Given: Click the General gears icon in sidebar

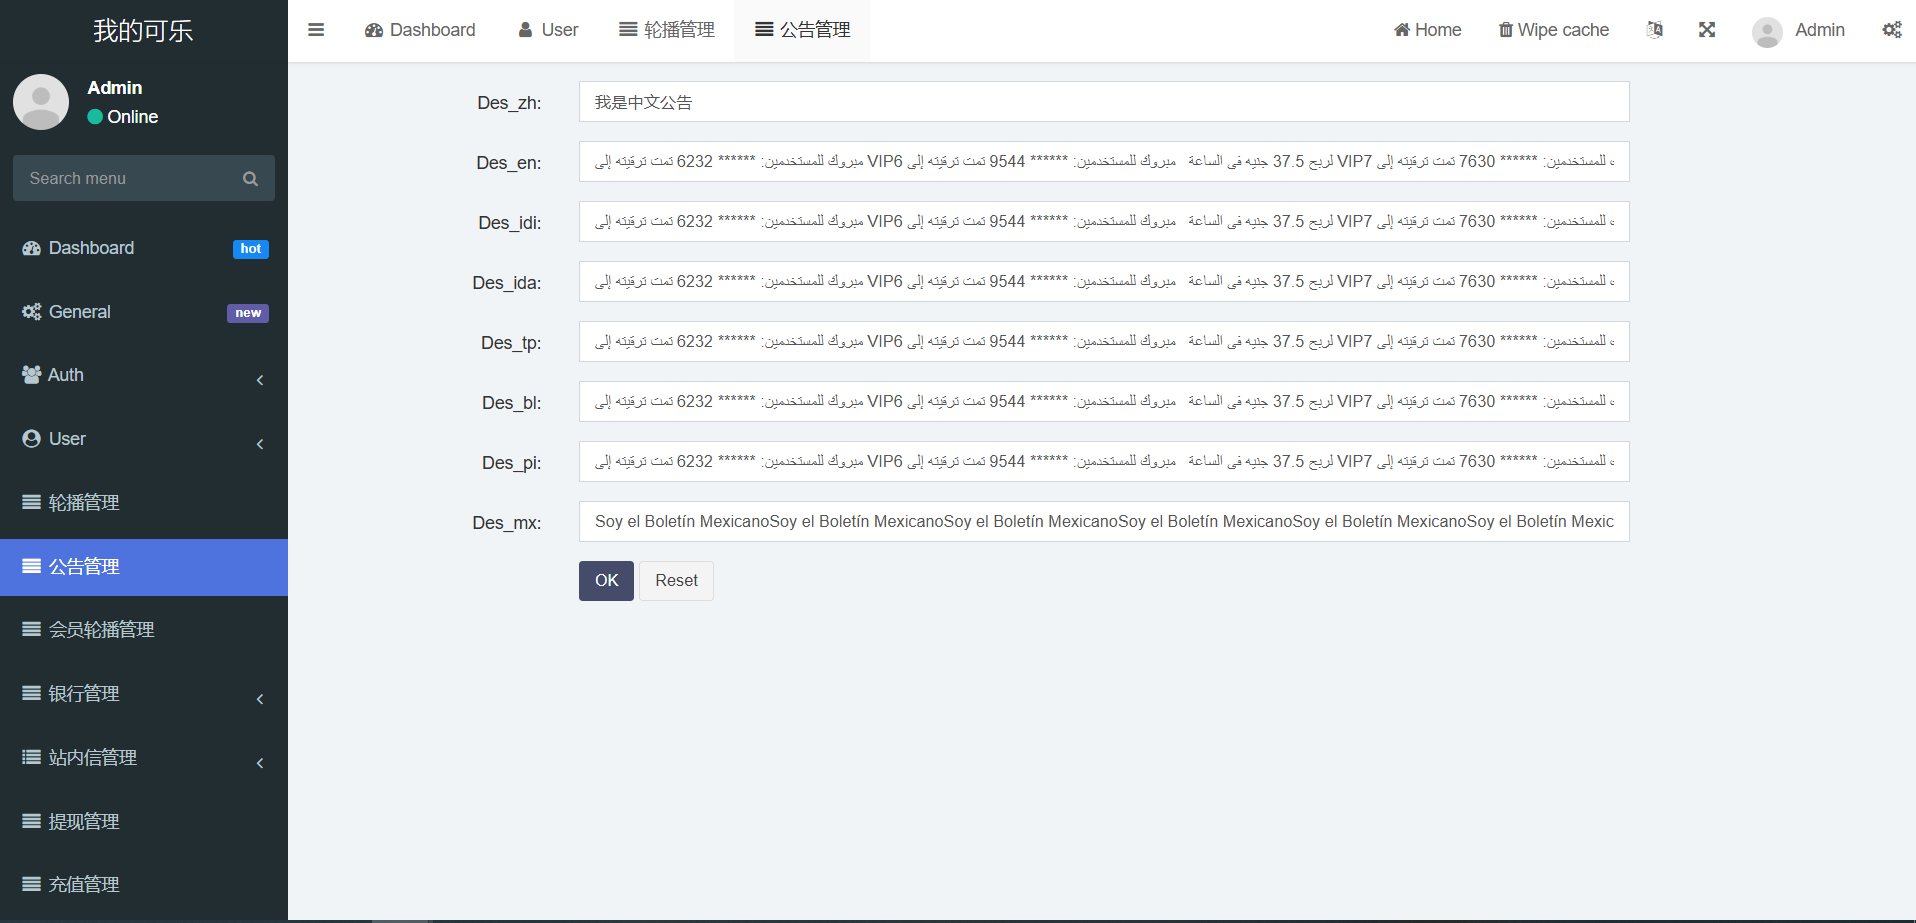Looking at the screenshot, I should pyautogui.click(x=32, y=312).
